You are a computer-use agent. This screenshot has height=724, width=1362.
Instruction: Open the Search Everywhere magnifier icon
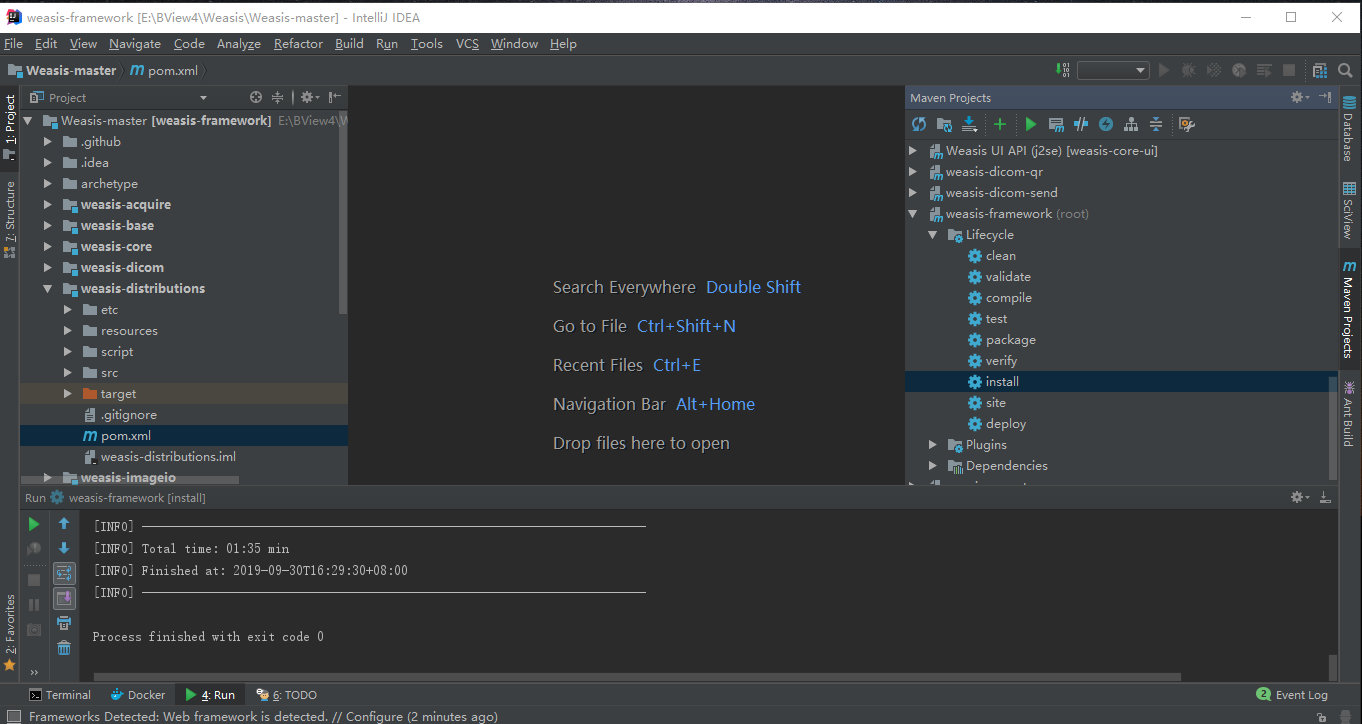pos(1345,70)
